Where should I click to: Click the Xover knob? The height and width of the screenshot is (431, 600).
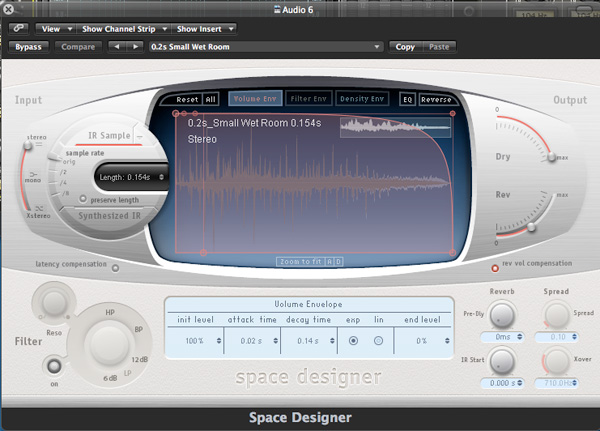point(556,361)
